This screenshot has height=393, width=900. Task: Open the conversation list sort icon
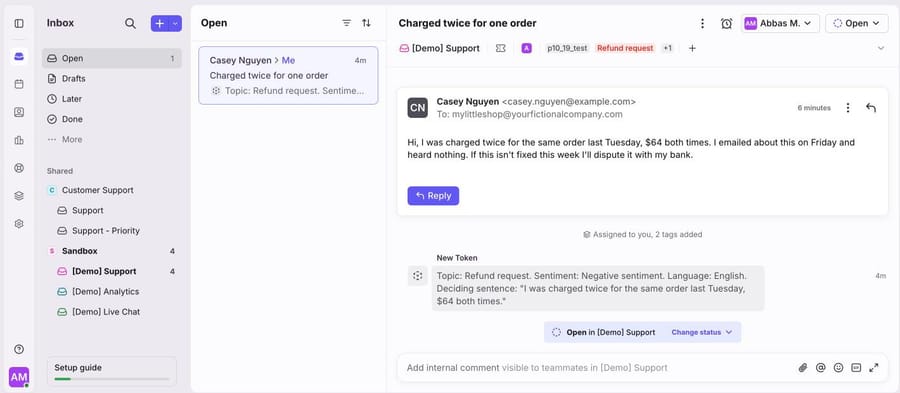click(366, 23)
